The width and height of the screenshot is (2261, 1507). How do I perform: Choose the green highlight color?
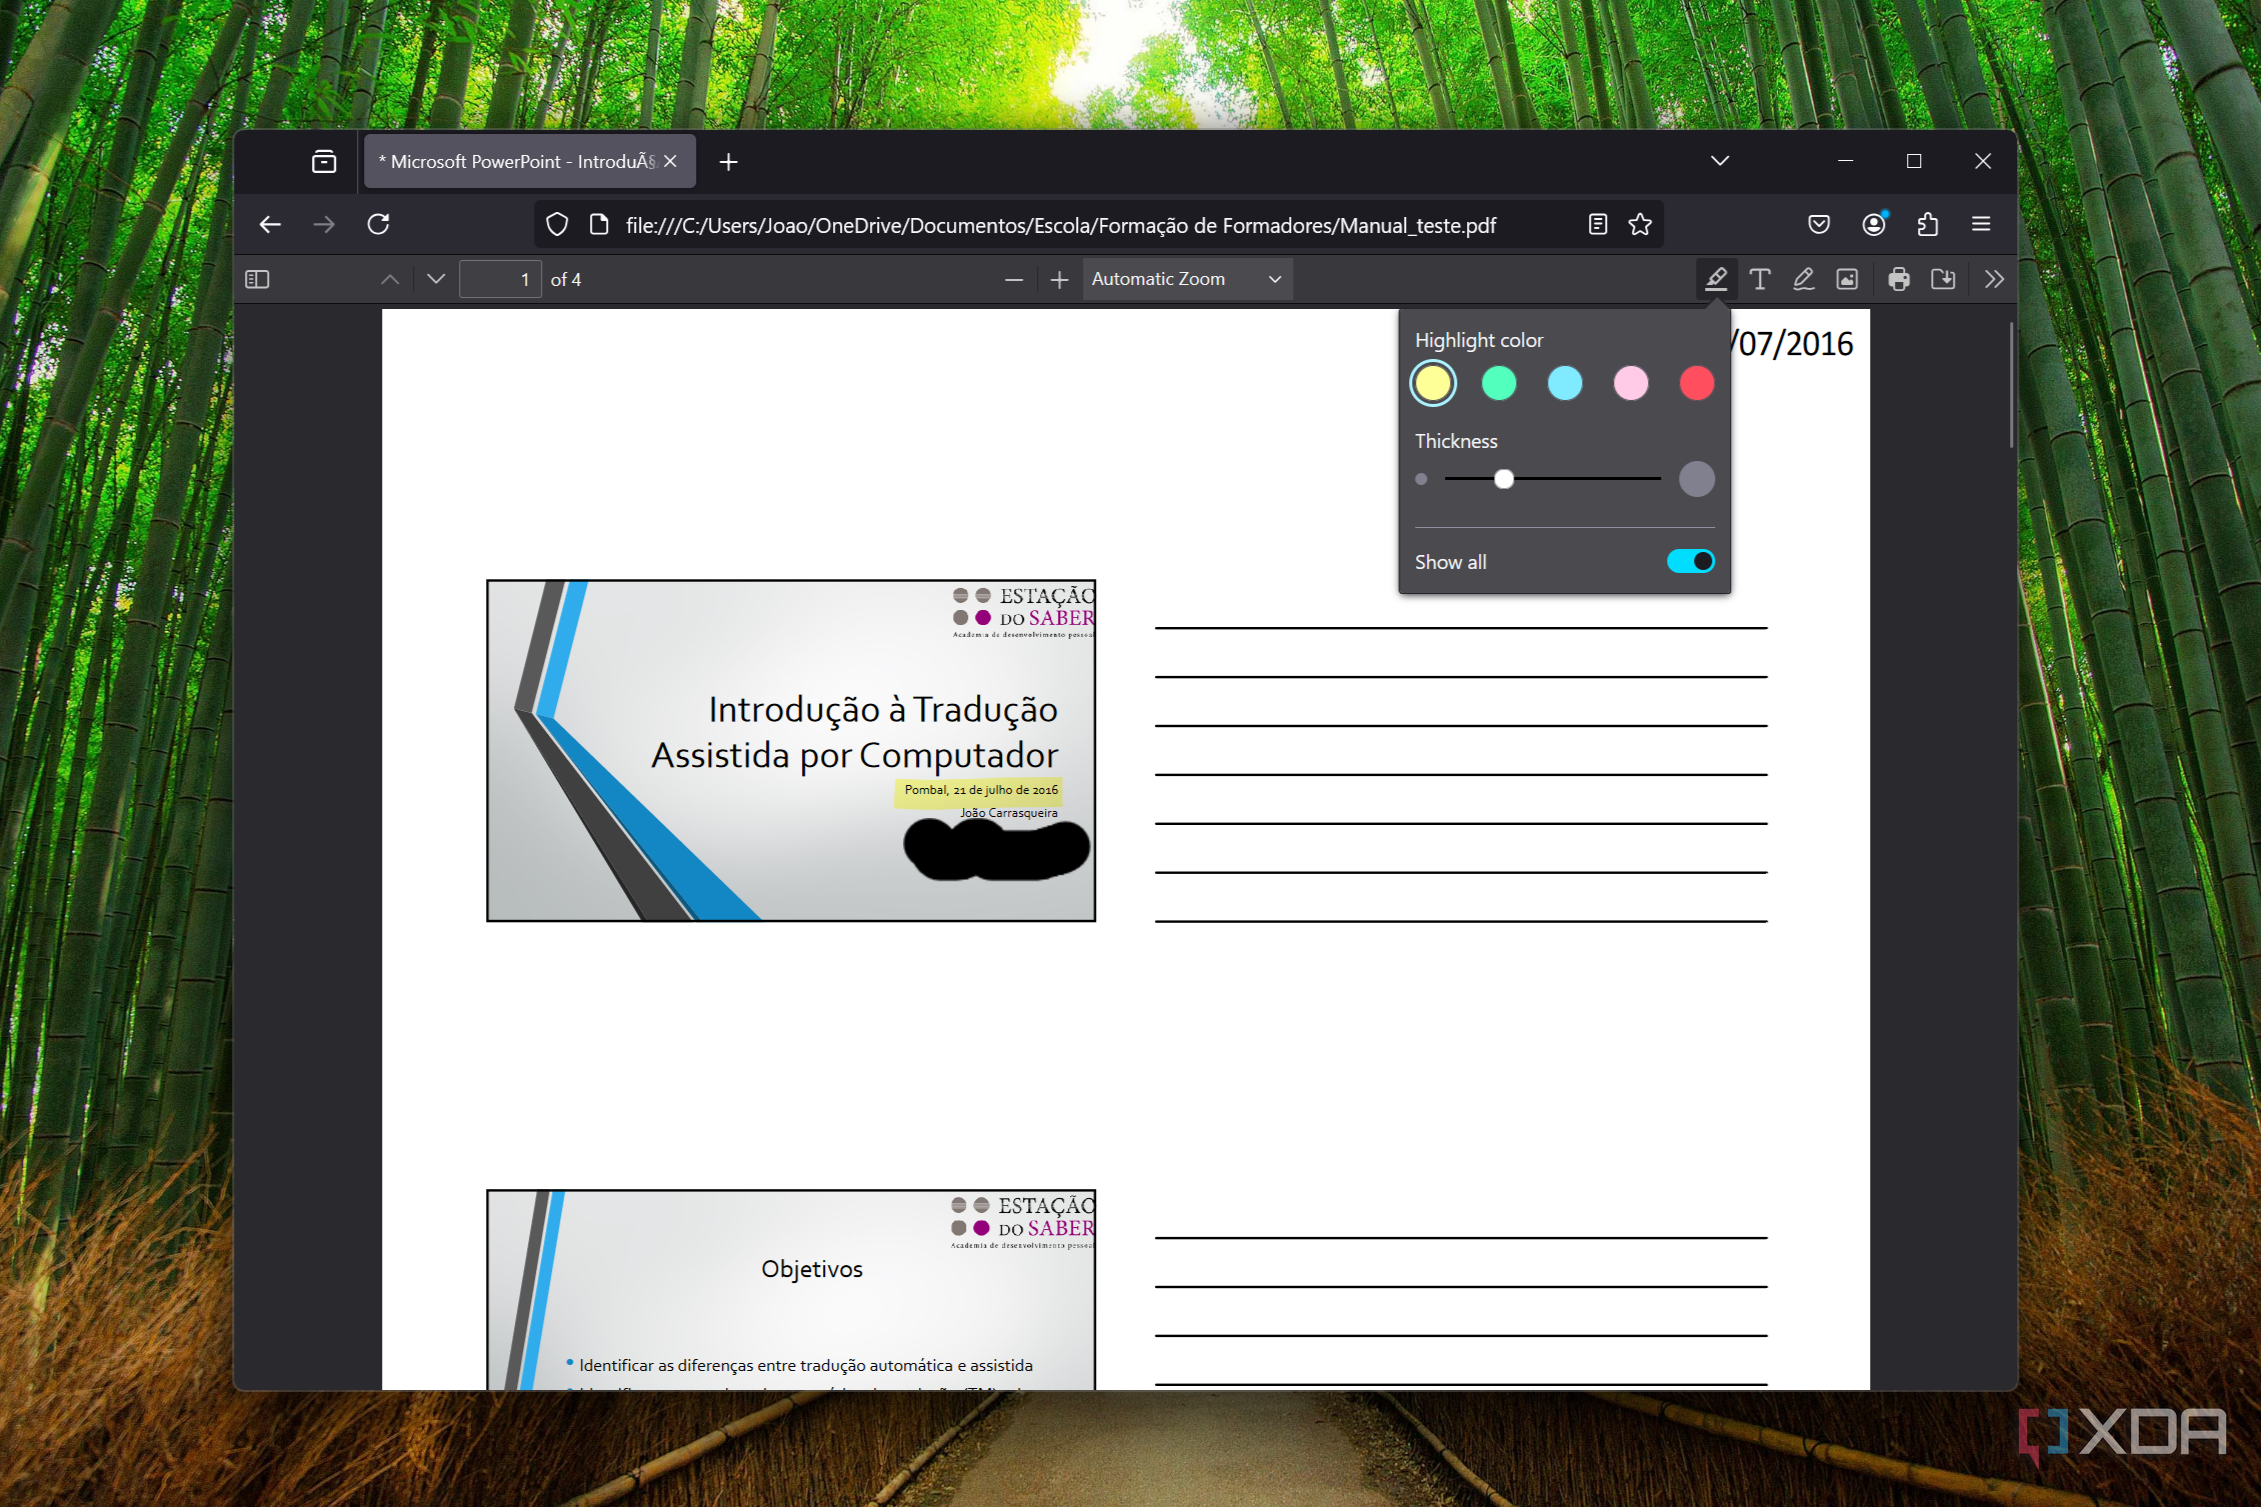point(1499,383)
